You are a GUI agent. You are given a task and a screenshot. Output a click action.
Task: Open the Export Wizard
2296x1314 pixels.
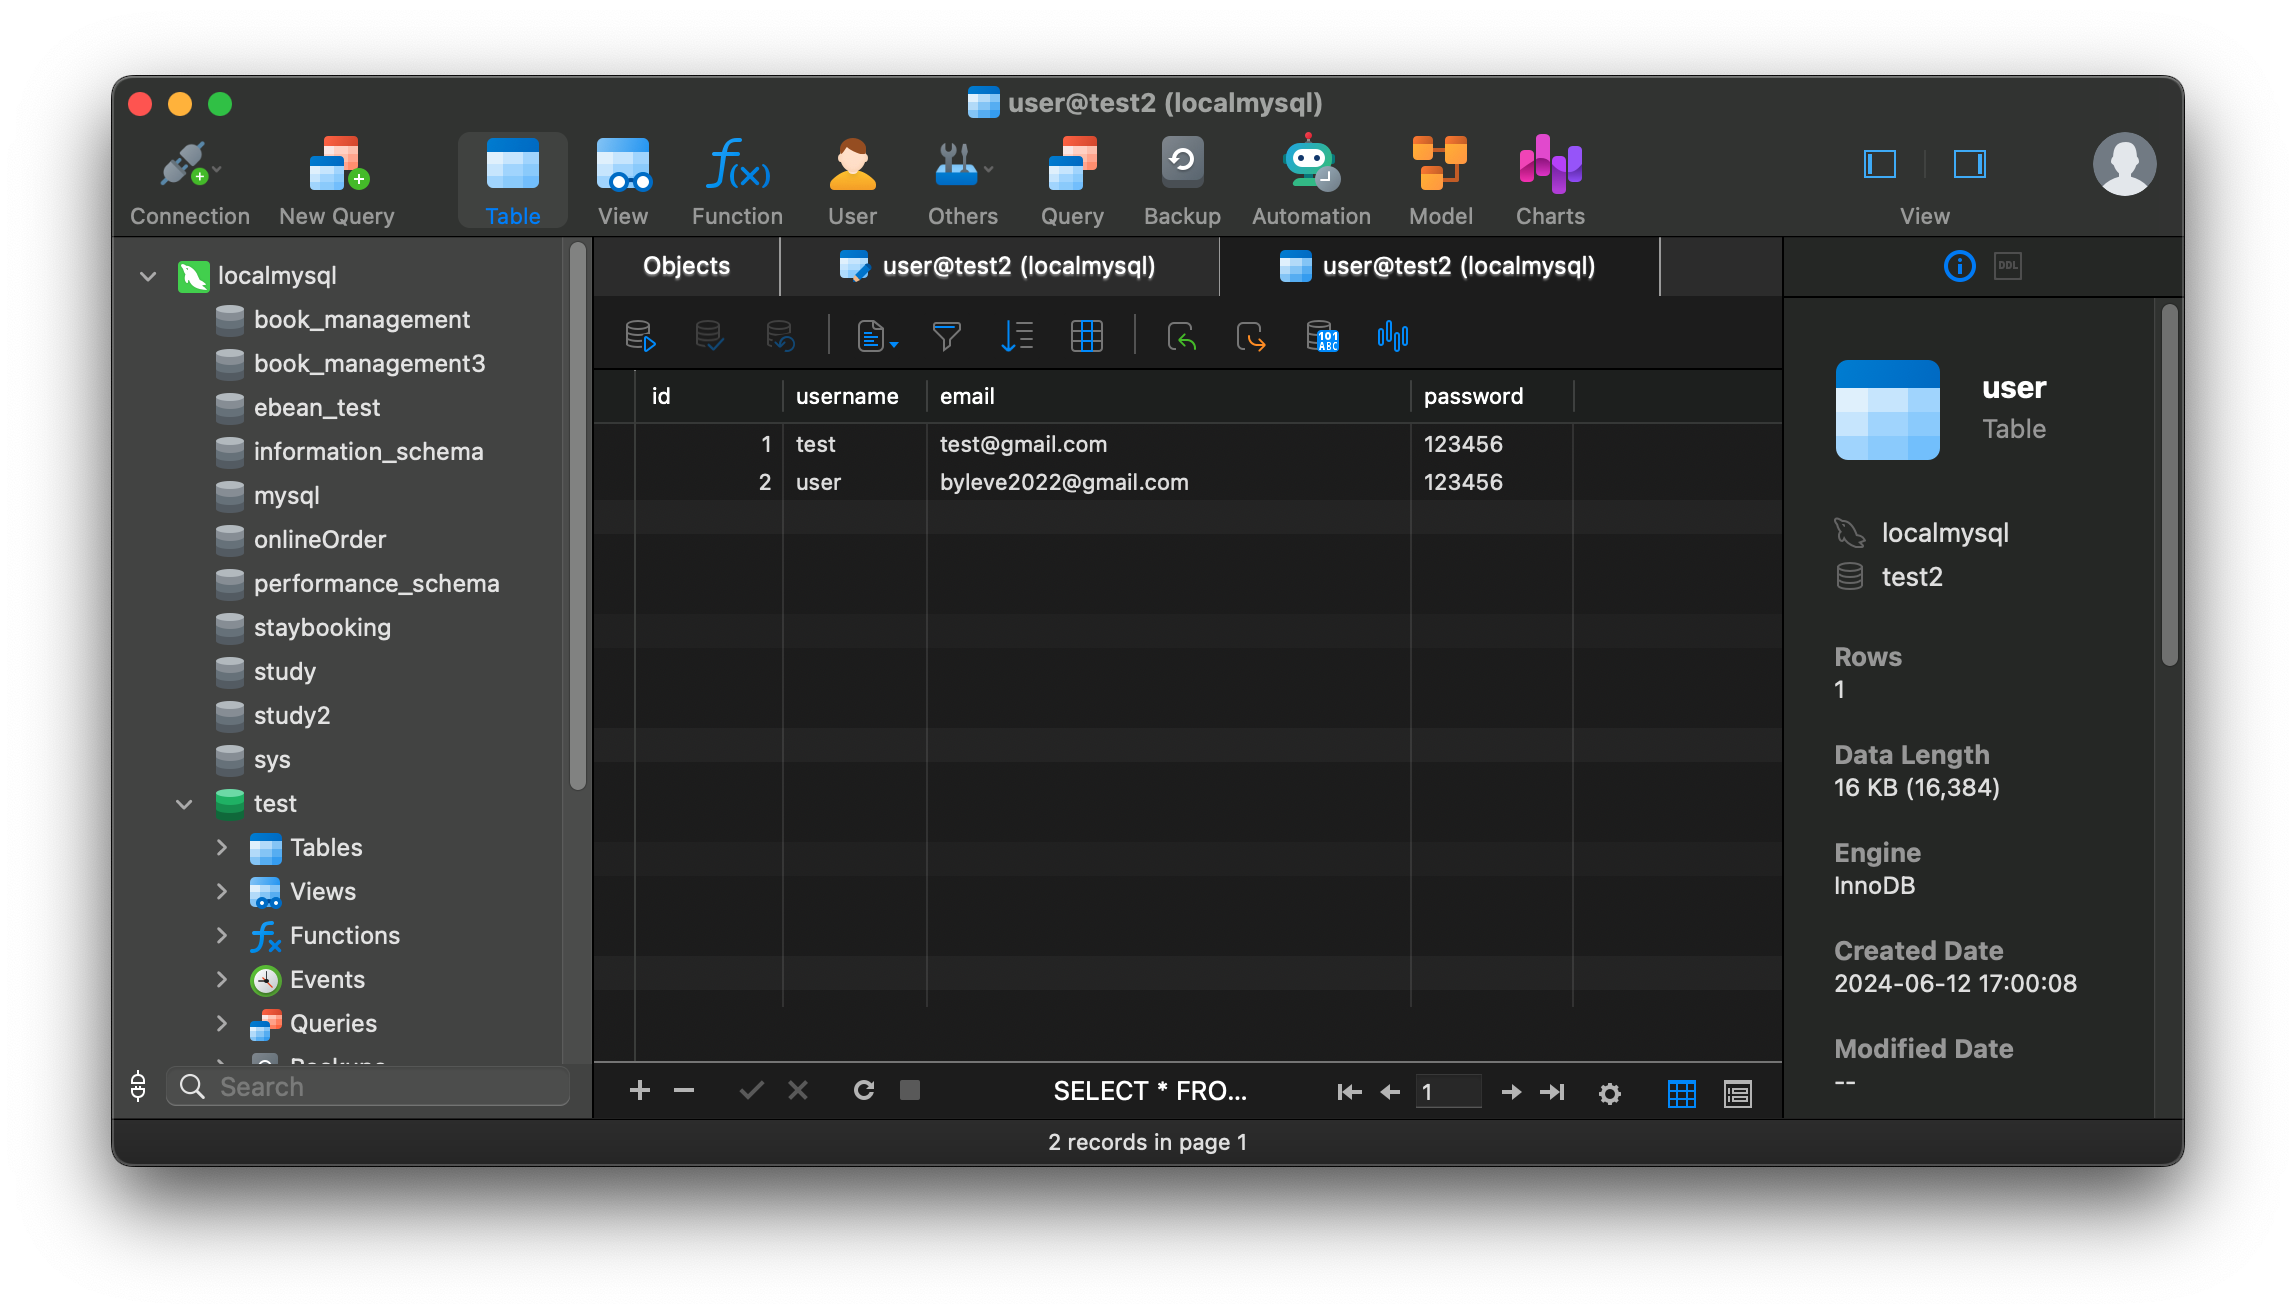[1252, 336]
